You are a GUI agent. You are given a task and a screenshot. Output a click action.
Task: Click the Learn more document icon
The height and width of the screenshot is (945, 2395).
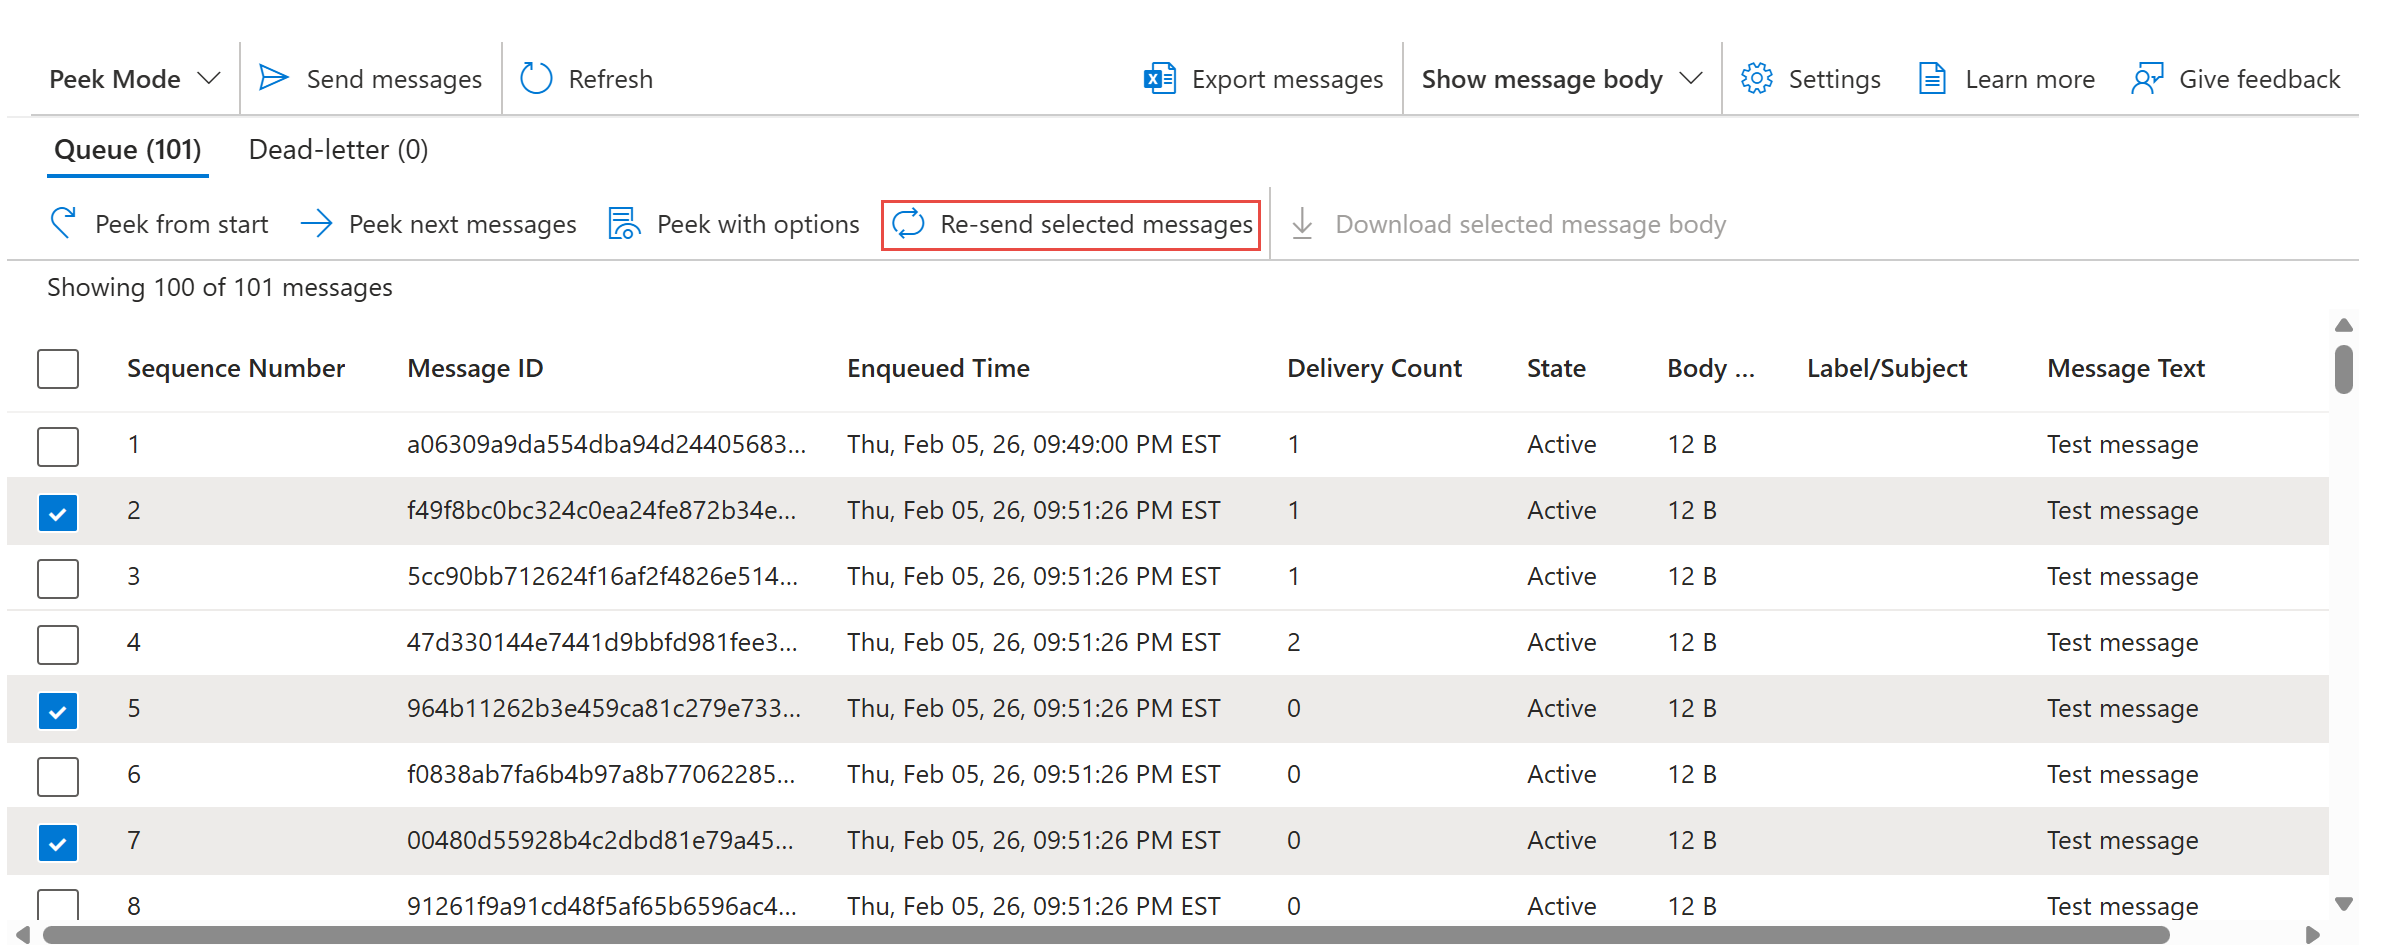[1932, 78]
